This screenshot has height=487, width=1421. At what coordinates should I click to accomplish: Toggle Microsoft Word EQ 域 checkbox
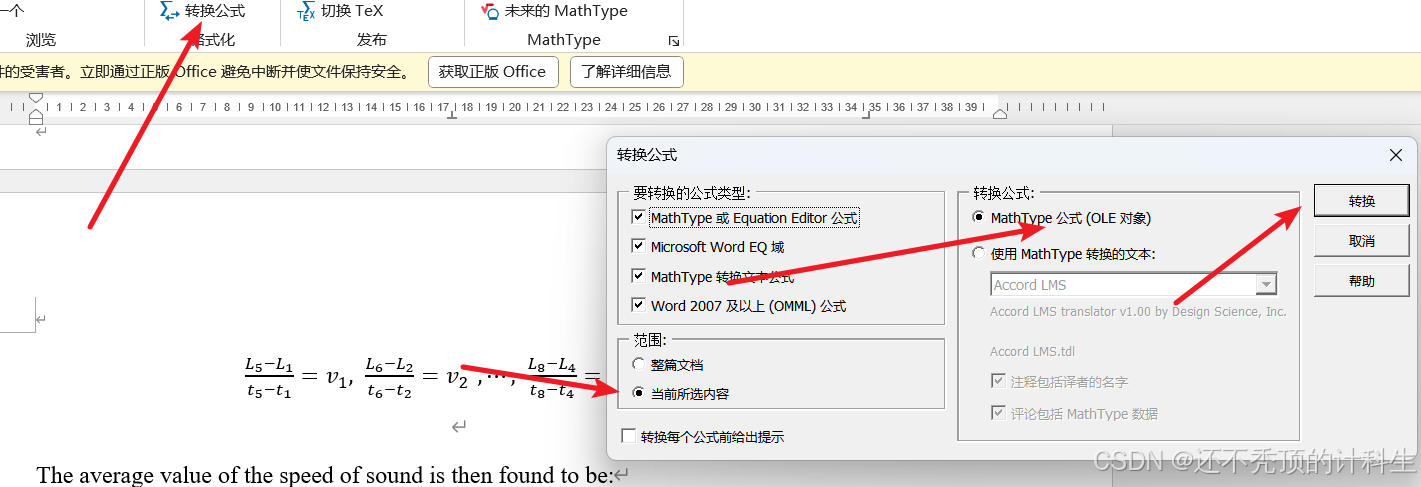tap(639, 246)
